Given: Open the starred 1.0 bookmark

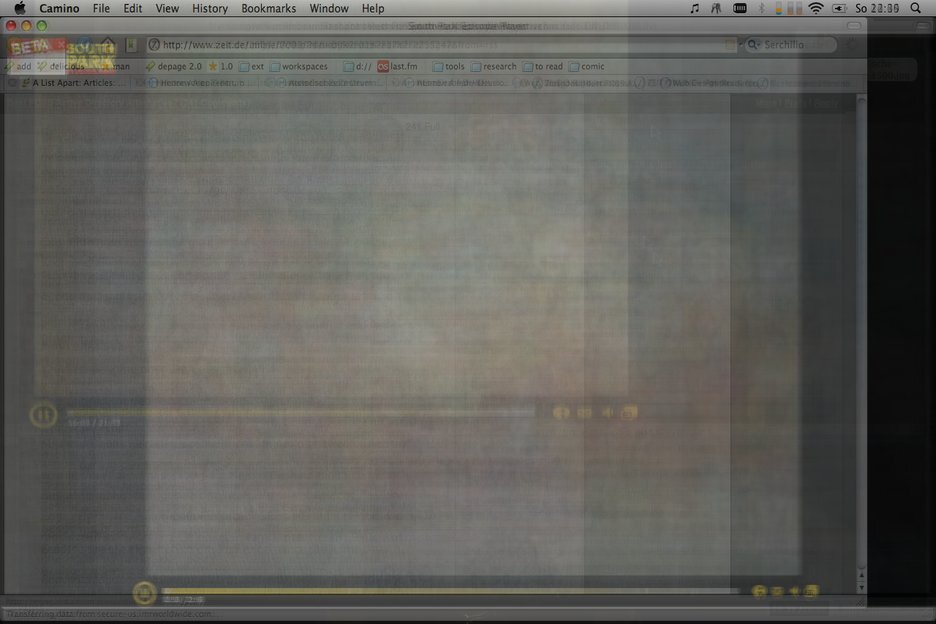Looking at the screenshot, I should point(220,66).
